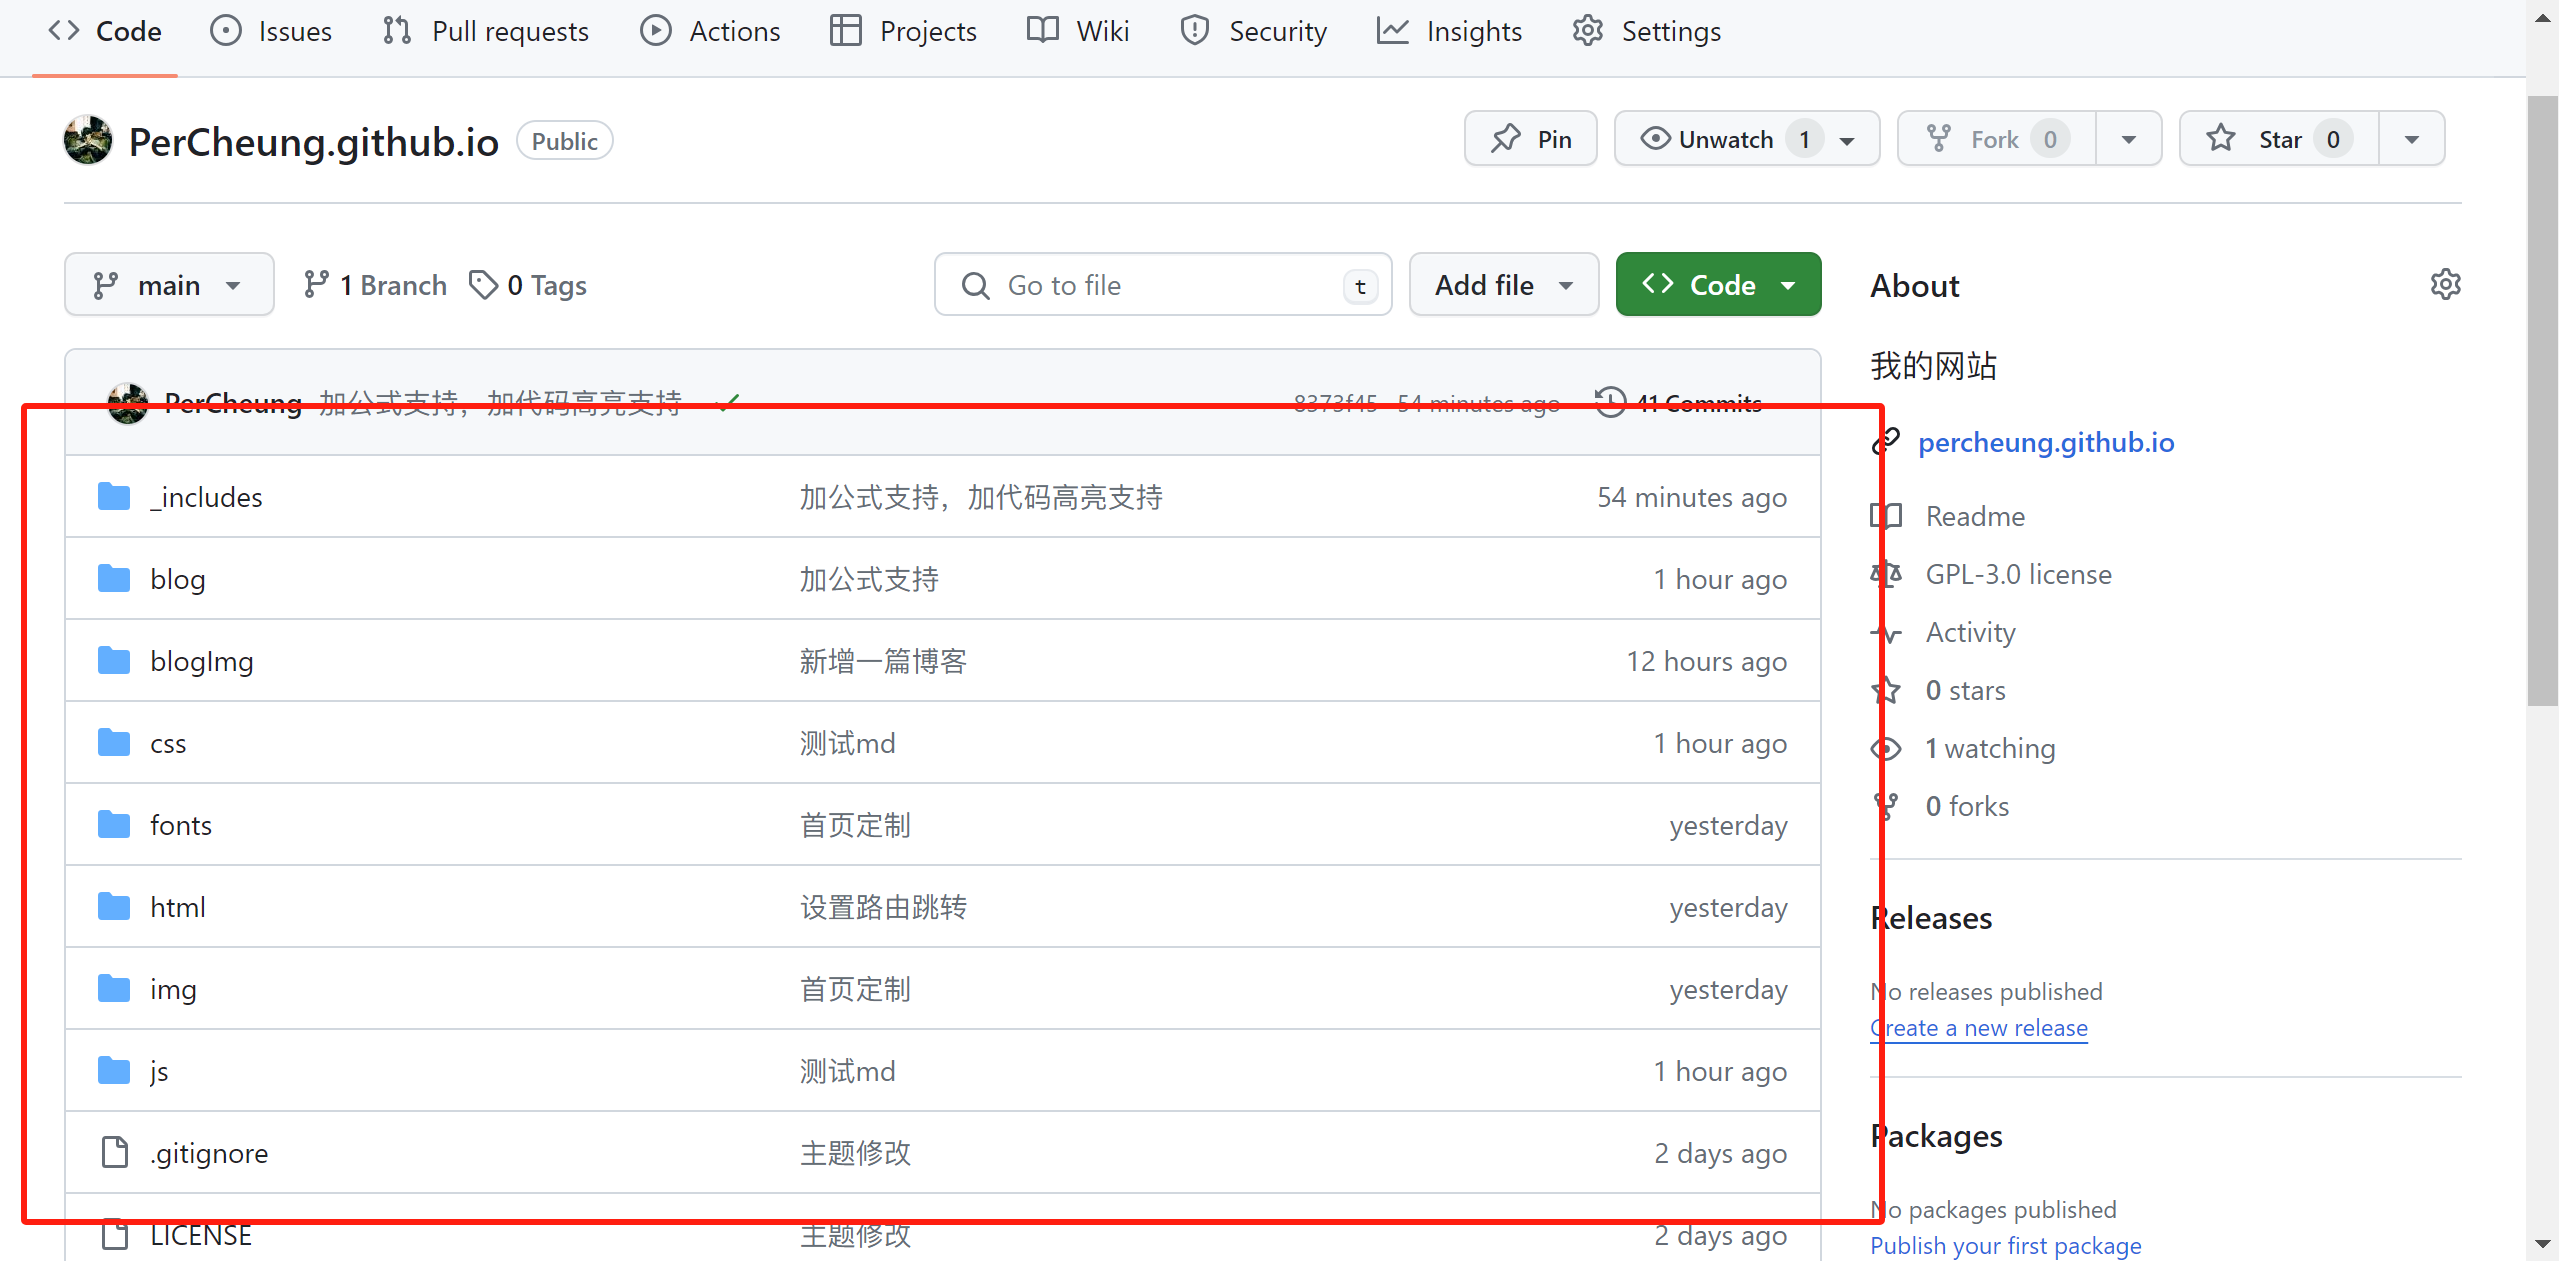View the 1 Branch link
2559x1261 pixels.
375,285
